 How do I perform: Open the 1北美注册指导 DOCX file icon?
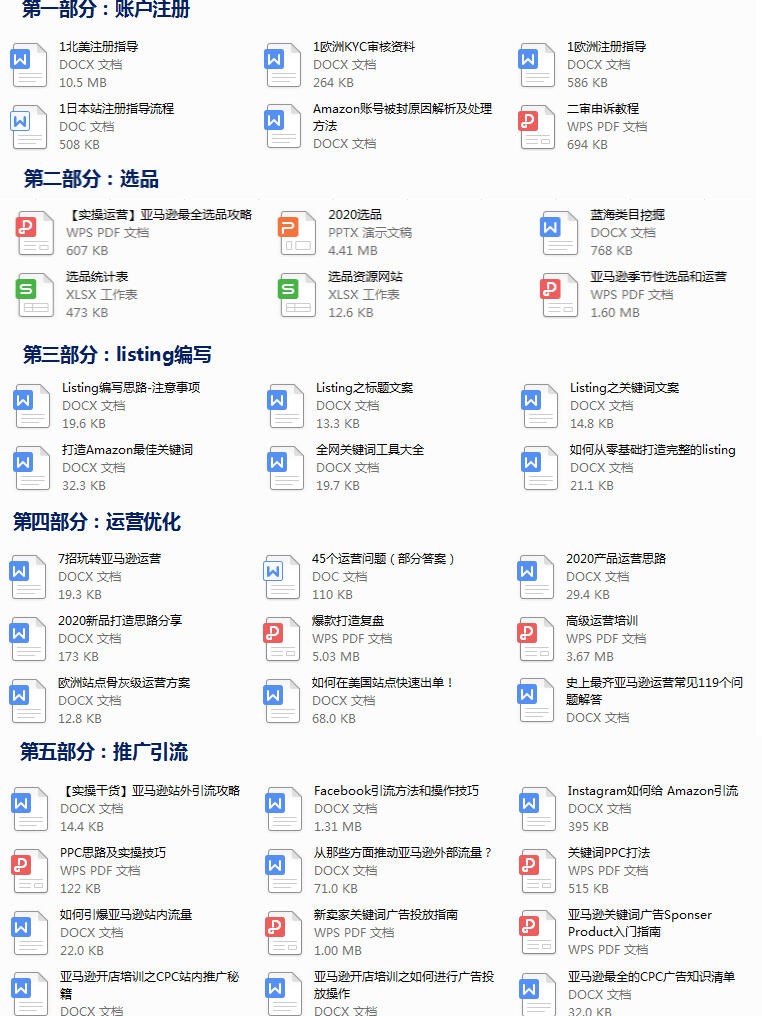[x=29, y=65]
